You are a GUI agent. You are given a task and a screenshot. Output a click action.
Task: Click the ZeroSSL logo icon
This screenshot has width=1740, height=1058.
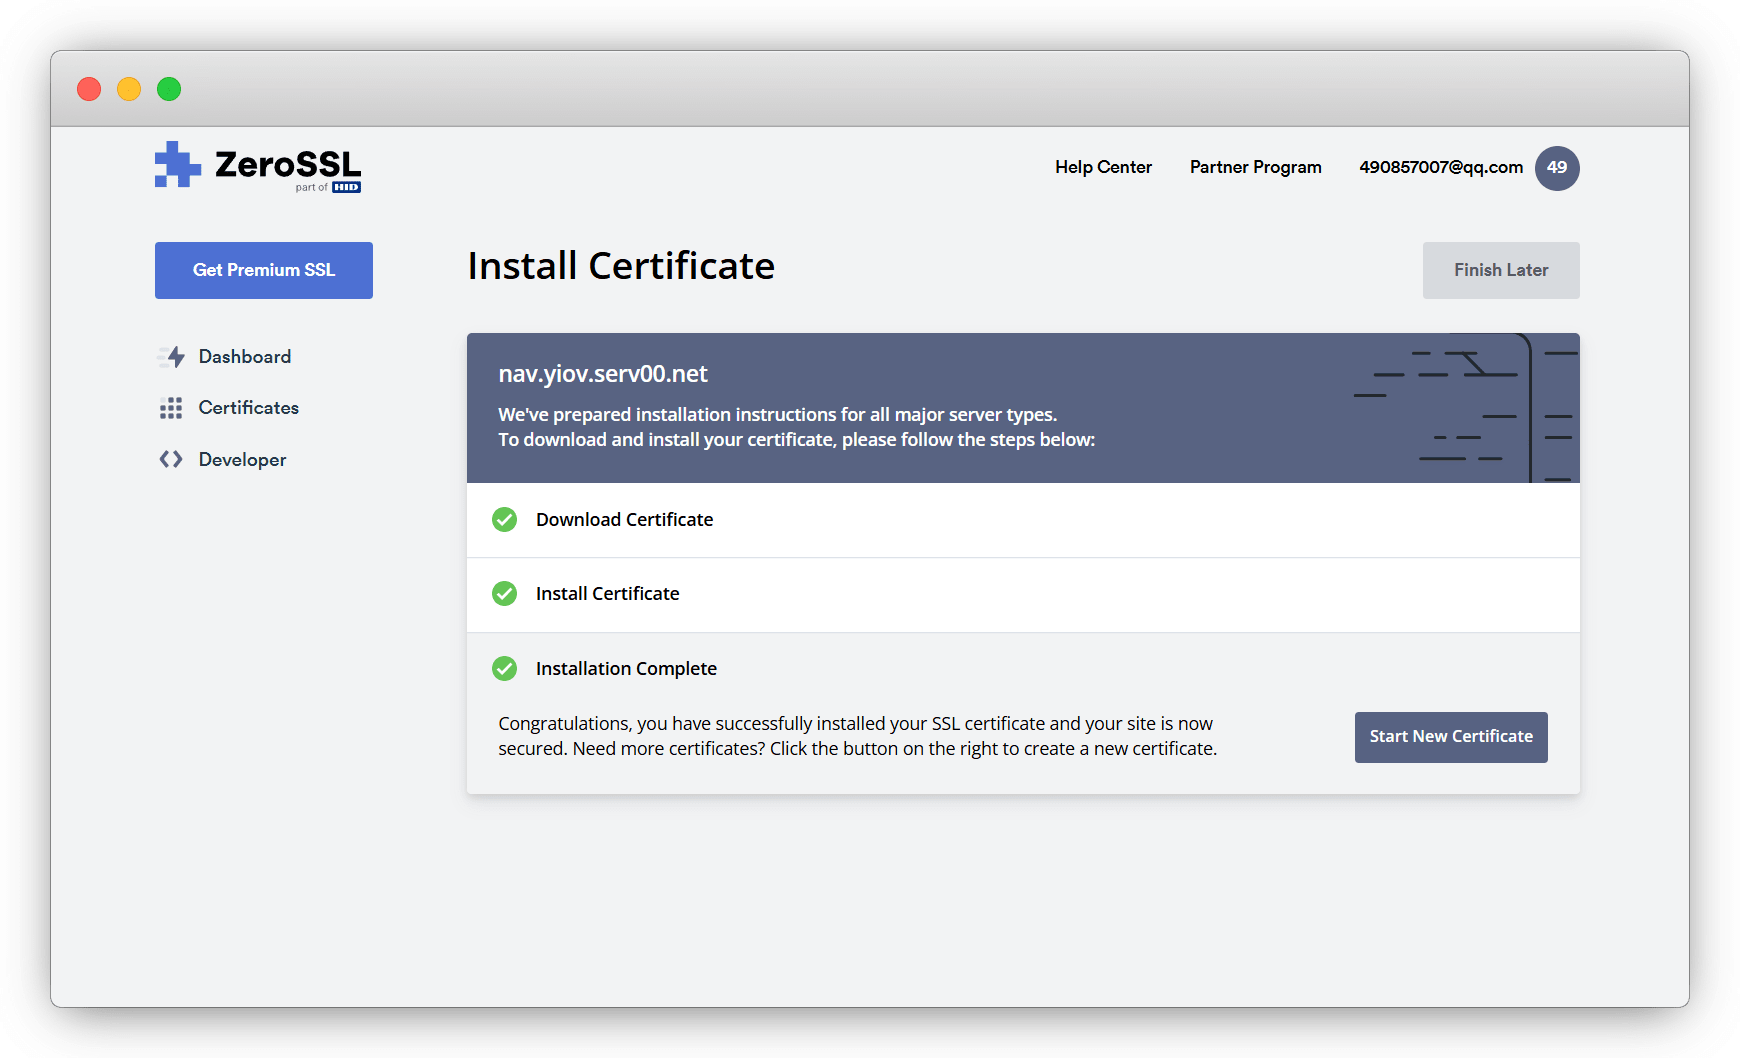pyautogui.click(x=178, y=165)
